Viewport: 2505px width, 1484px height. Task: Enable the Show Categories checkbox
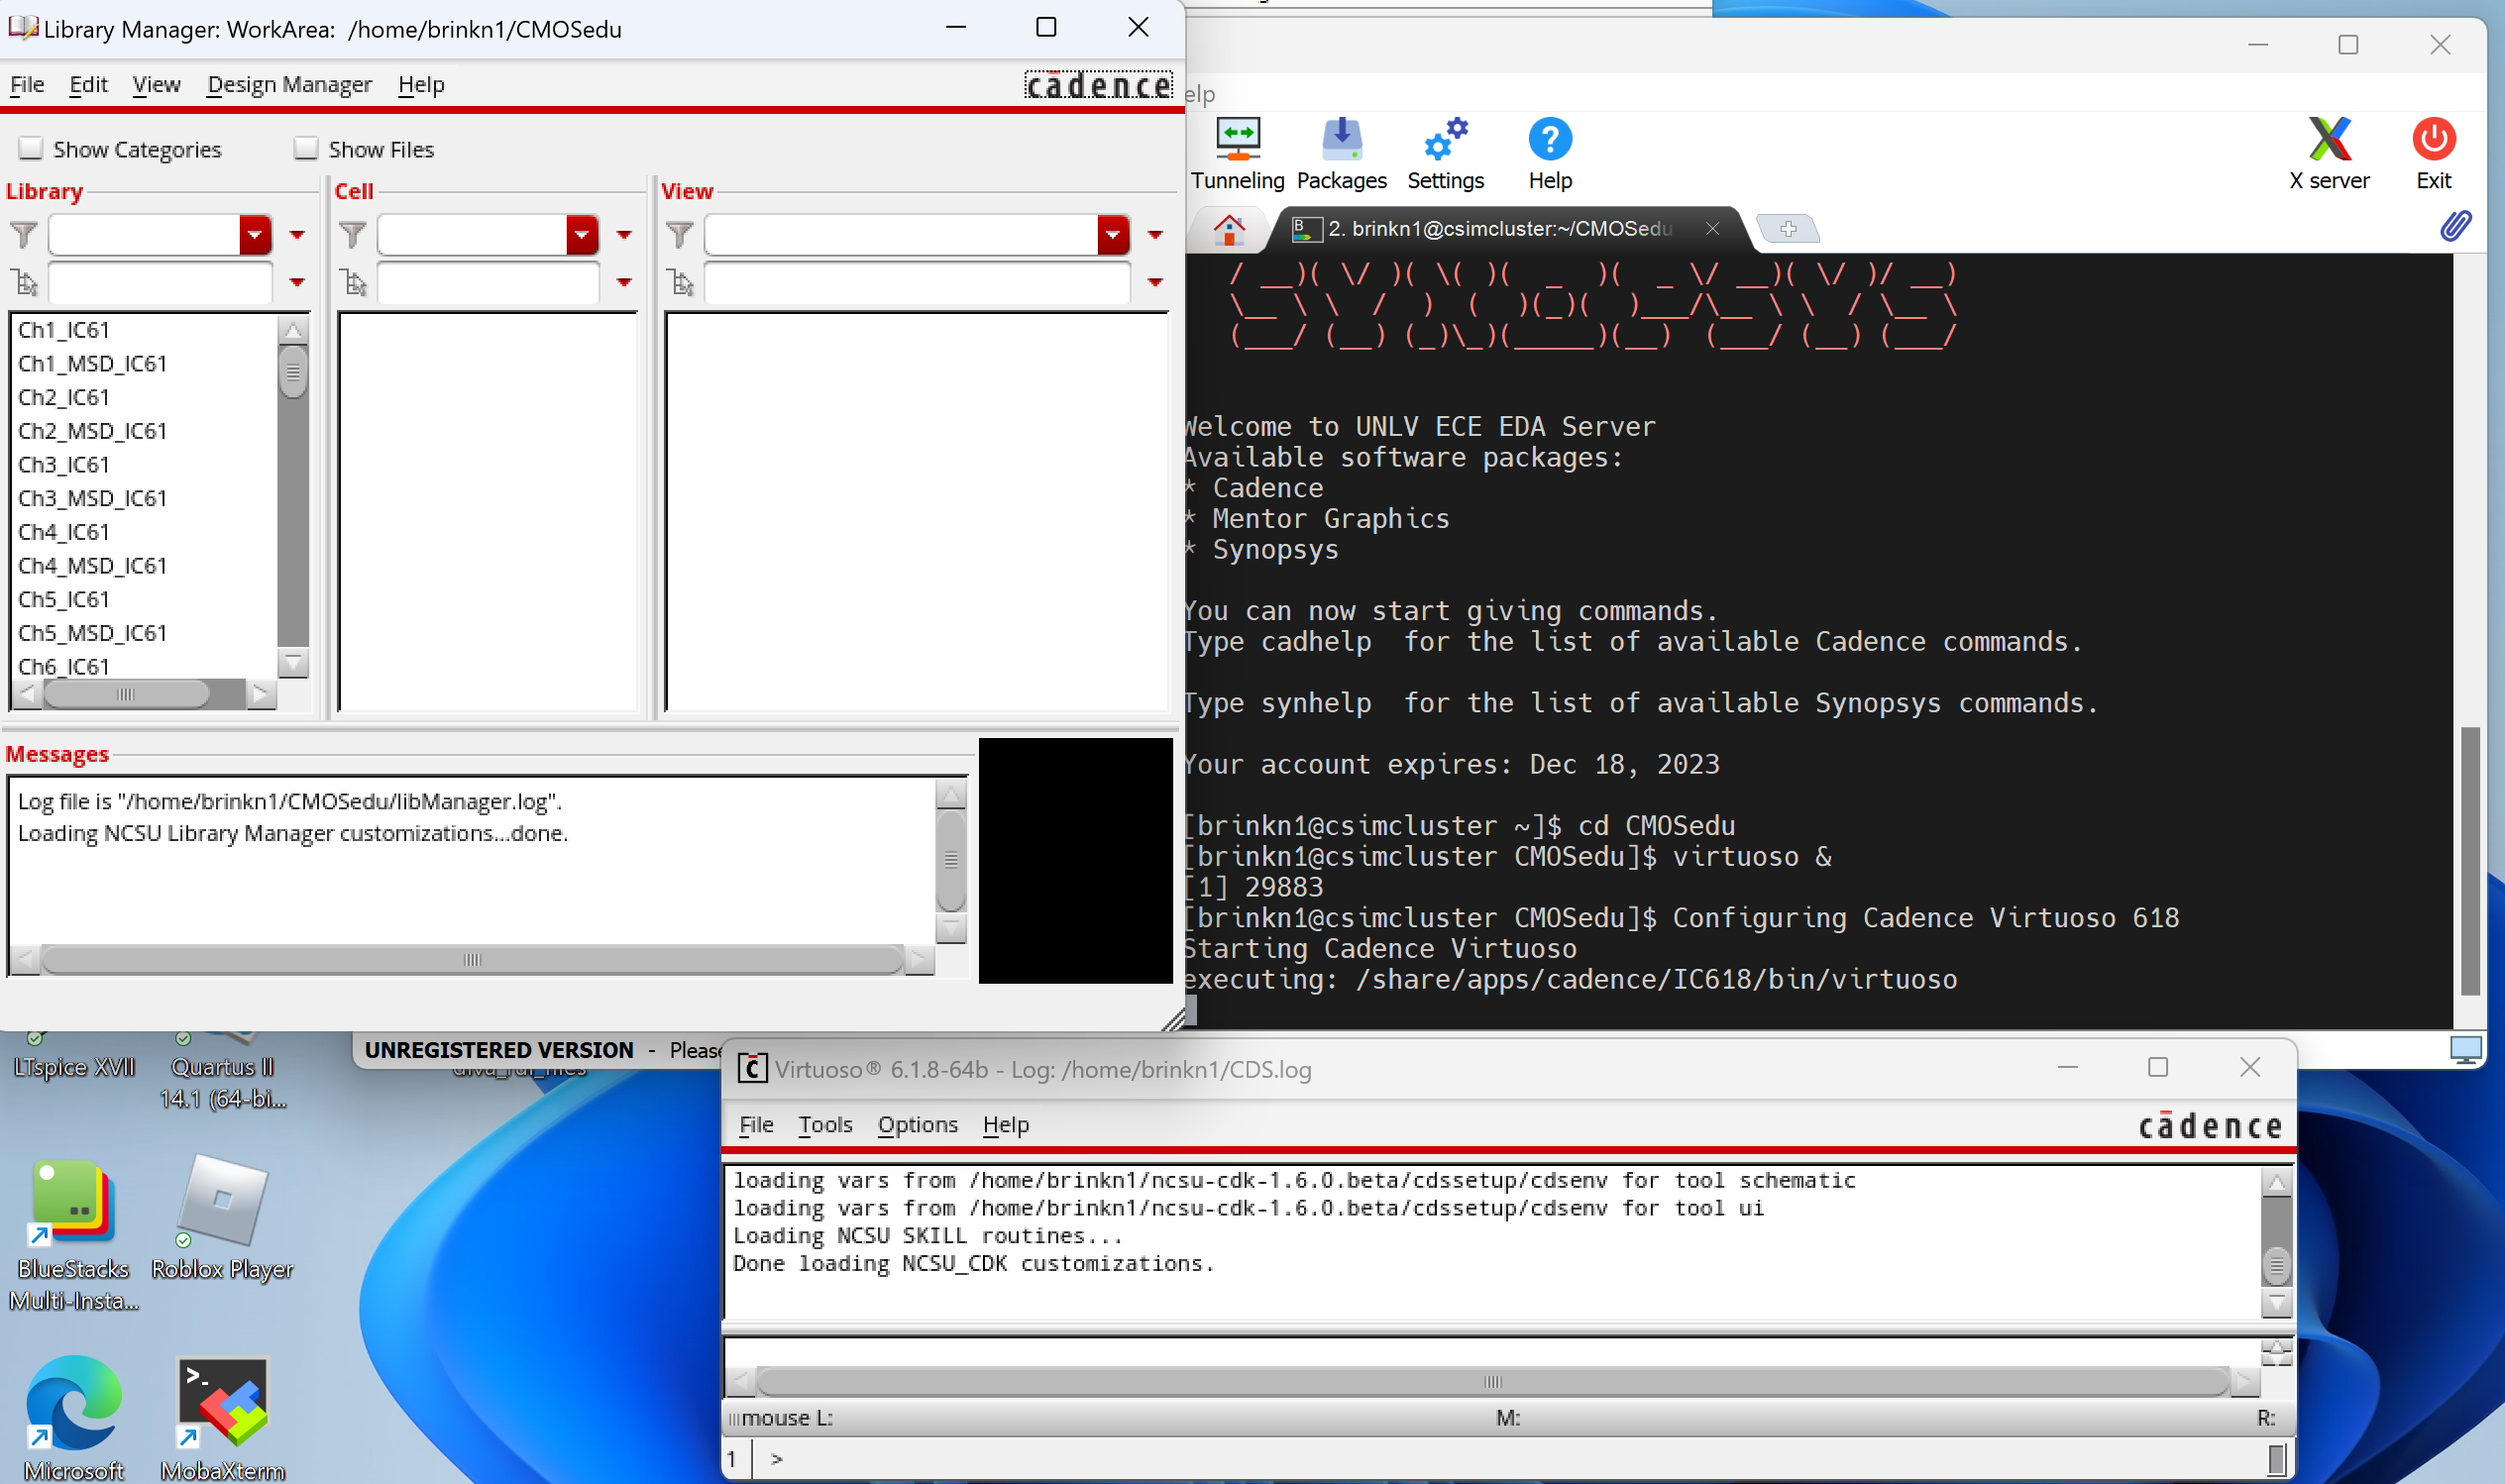[31, 149]
